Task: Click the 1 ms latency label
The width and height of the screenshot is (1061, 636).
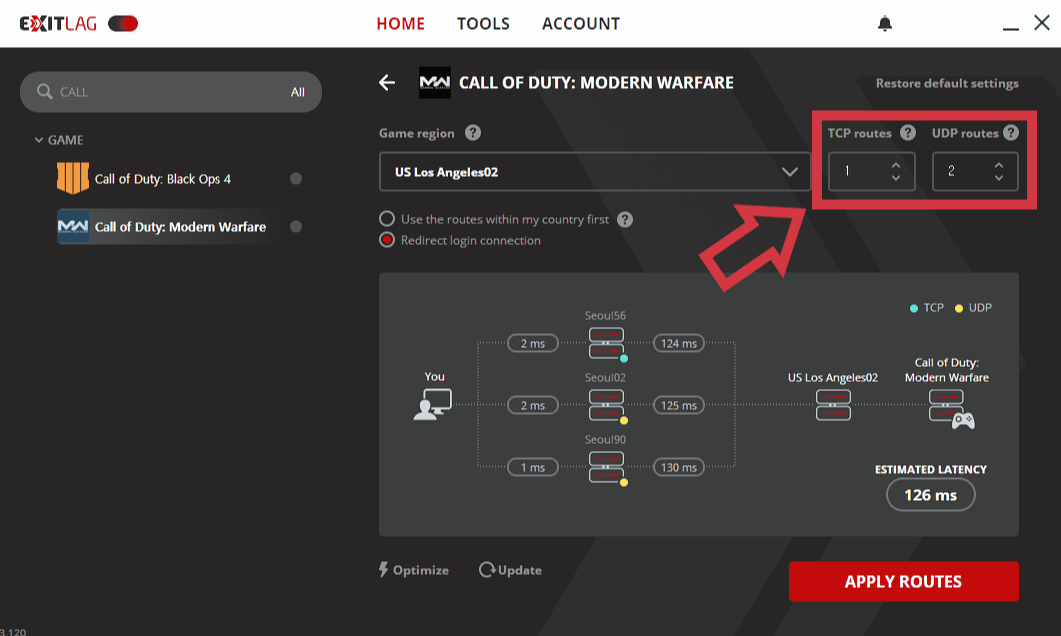Action: tap(533, 467)
